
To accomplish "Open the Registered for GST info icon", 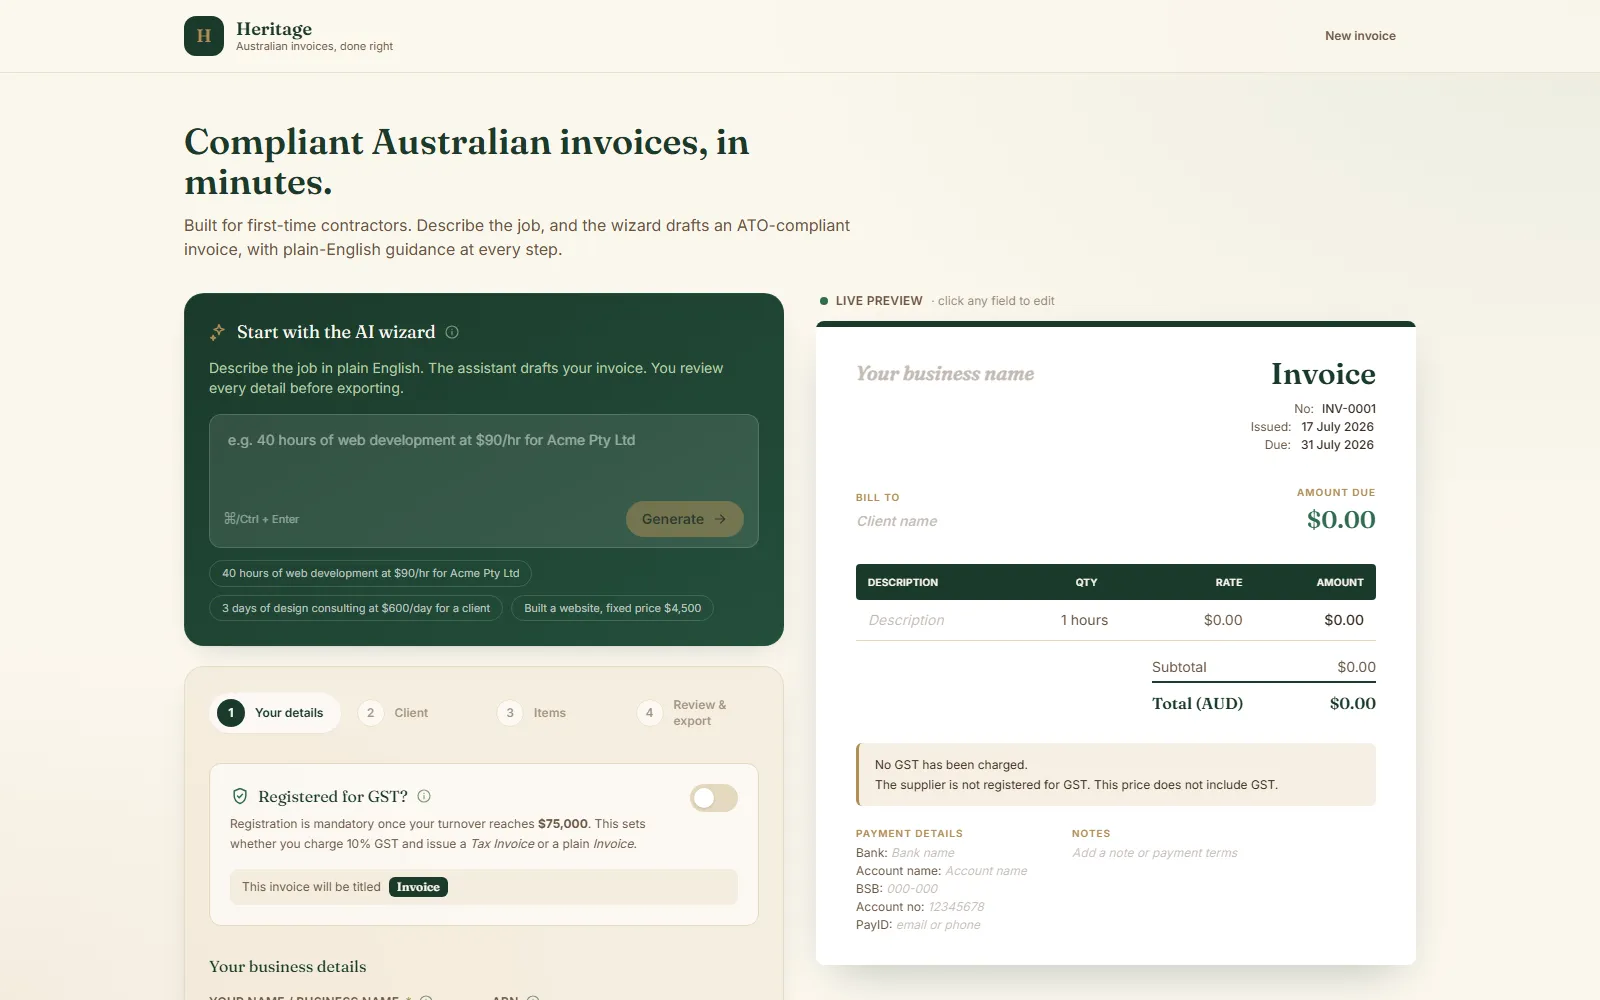I will tap(424, 796).
